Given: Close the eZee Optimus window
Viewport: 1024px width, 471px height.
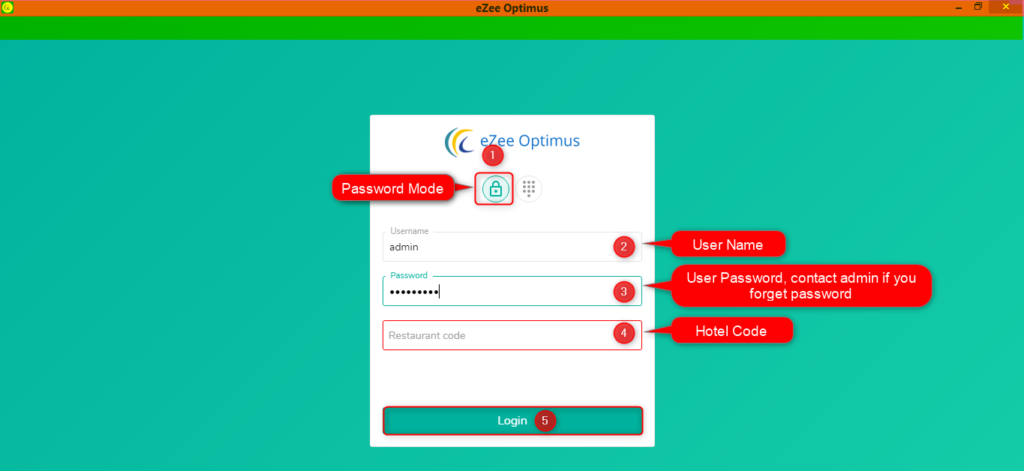Looking at the screenshot, I should 1006,7.
